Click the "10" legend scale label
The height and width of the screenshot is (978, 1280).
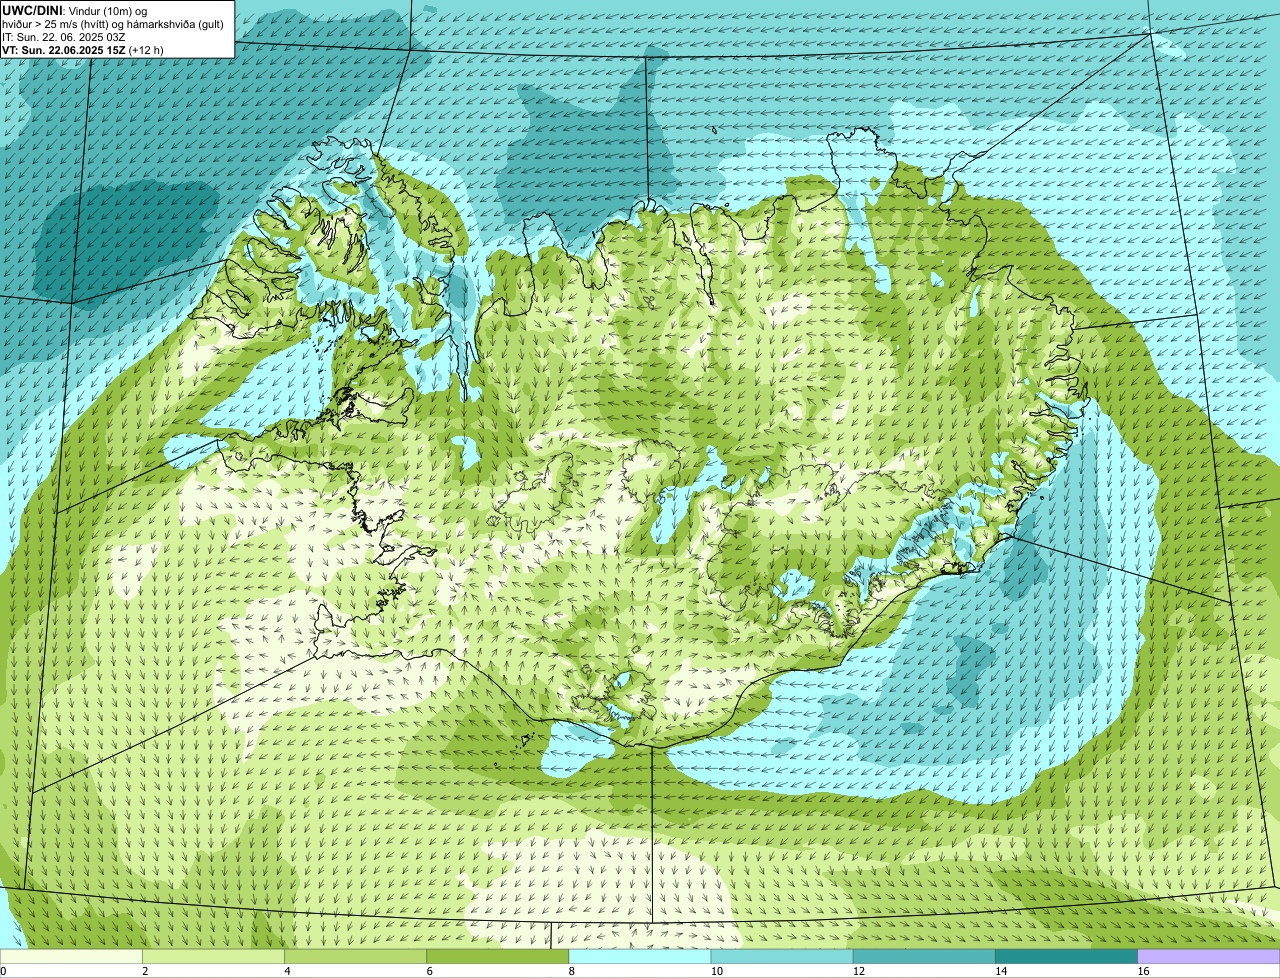pos(716,971)
